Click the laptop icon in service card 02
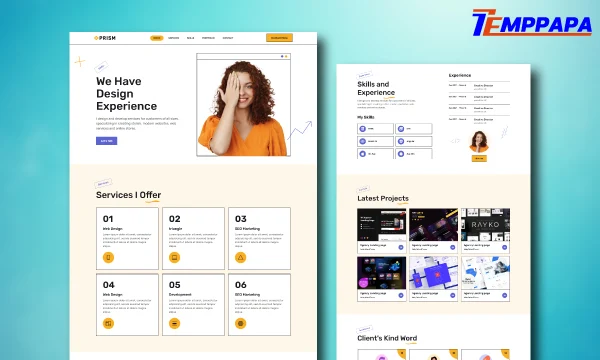 pyautogui.click(x=174, y=257)
